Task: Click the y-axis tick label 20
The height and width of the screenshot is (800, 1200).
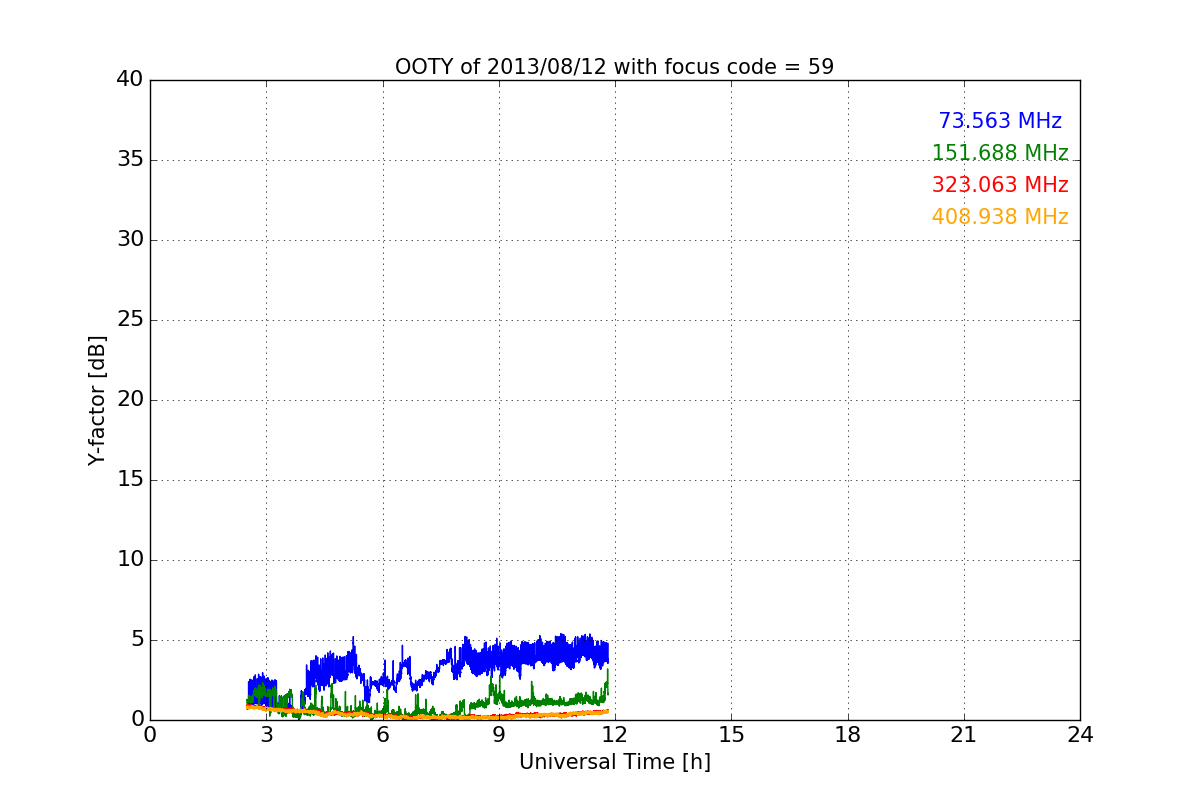Action: (130, 400)
